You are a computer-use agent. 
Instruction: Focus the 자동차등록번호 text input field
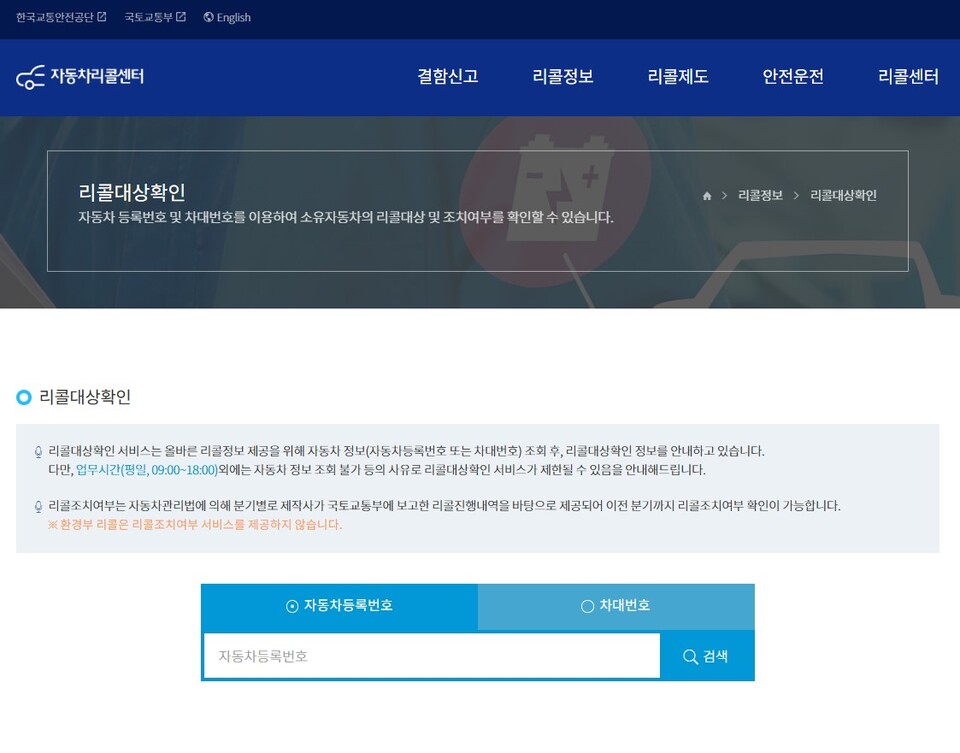click(431, 656)
